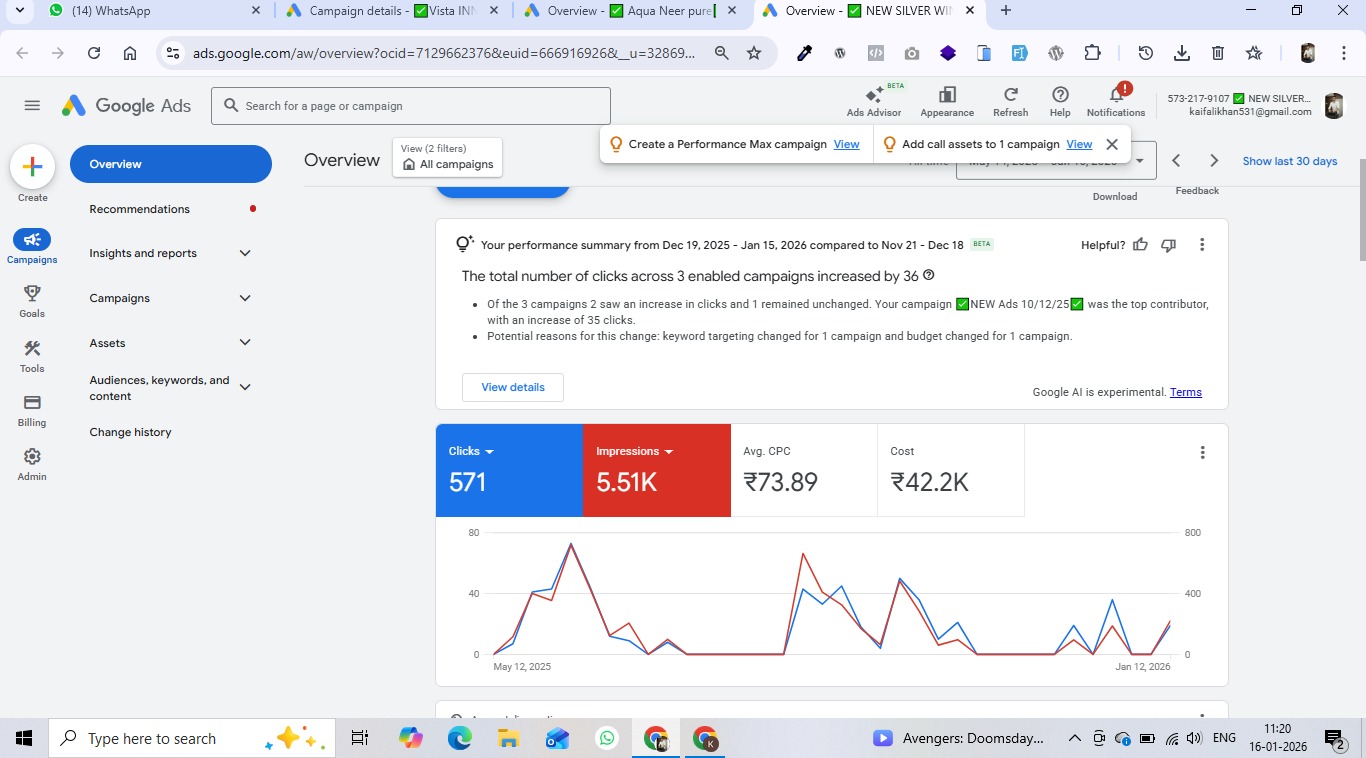Click the Refresh icon

point(1010,96)
